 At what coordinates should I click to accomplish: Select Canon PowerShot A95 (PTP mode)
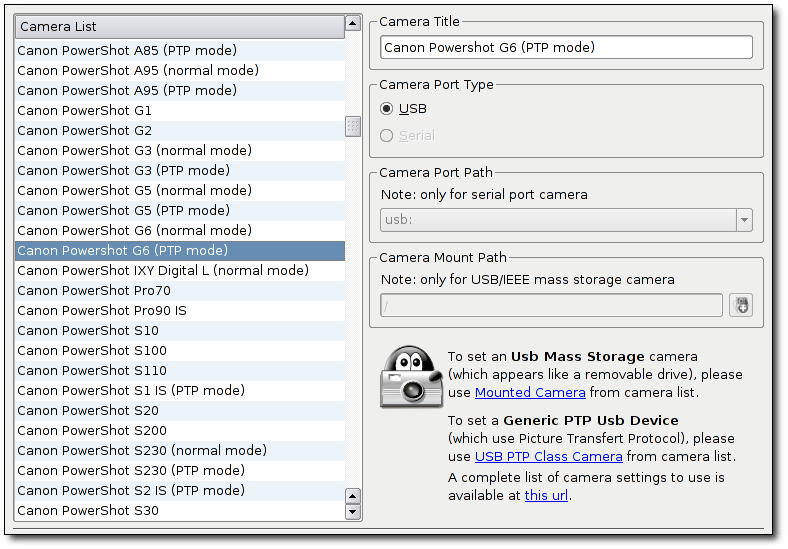(180, 91)
